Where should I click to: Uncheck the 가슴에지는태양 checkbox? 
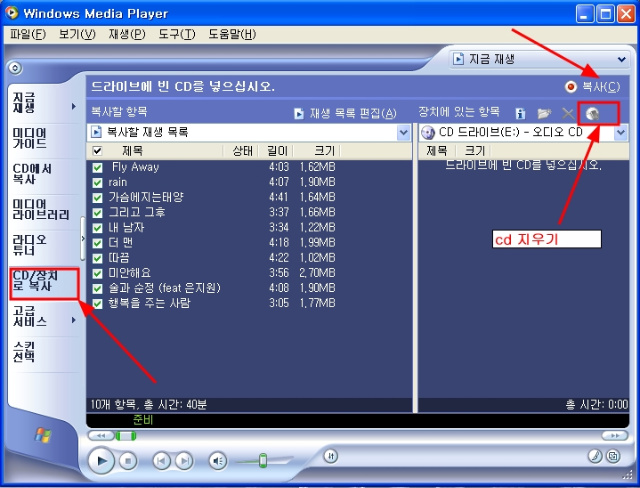pos(97,198)
